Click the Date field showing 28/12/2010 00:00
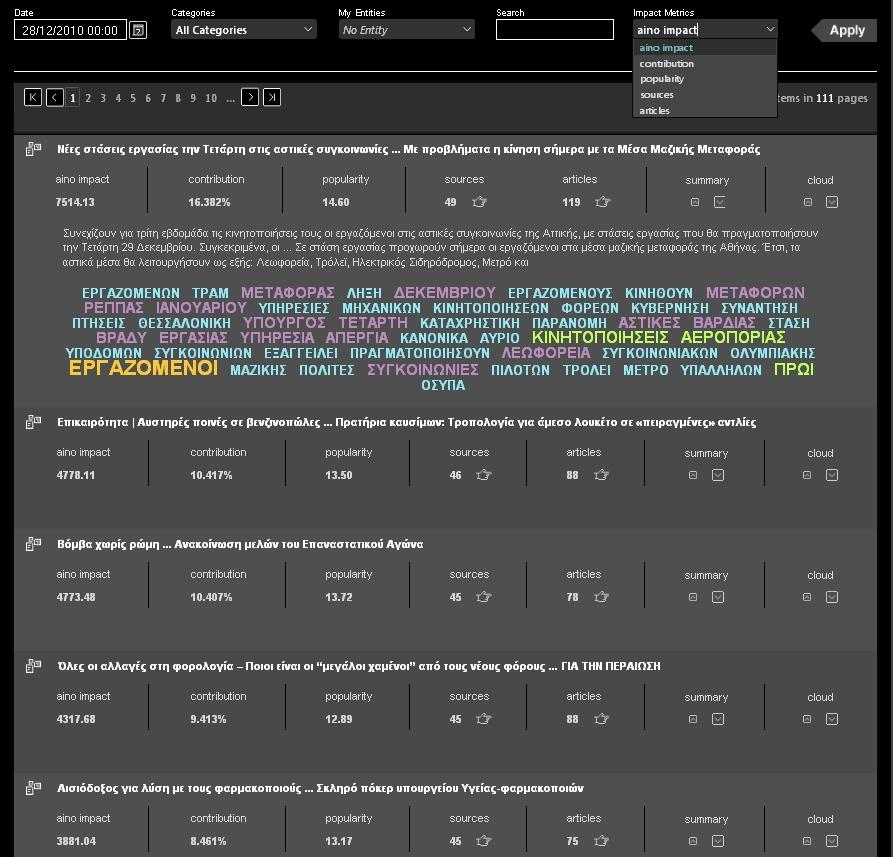Screen dimensions: 893x857 pos(70,30)
